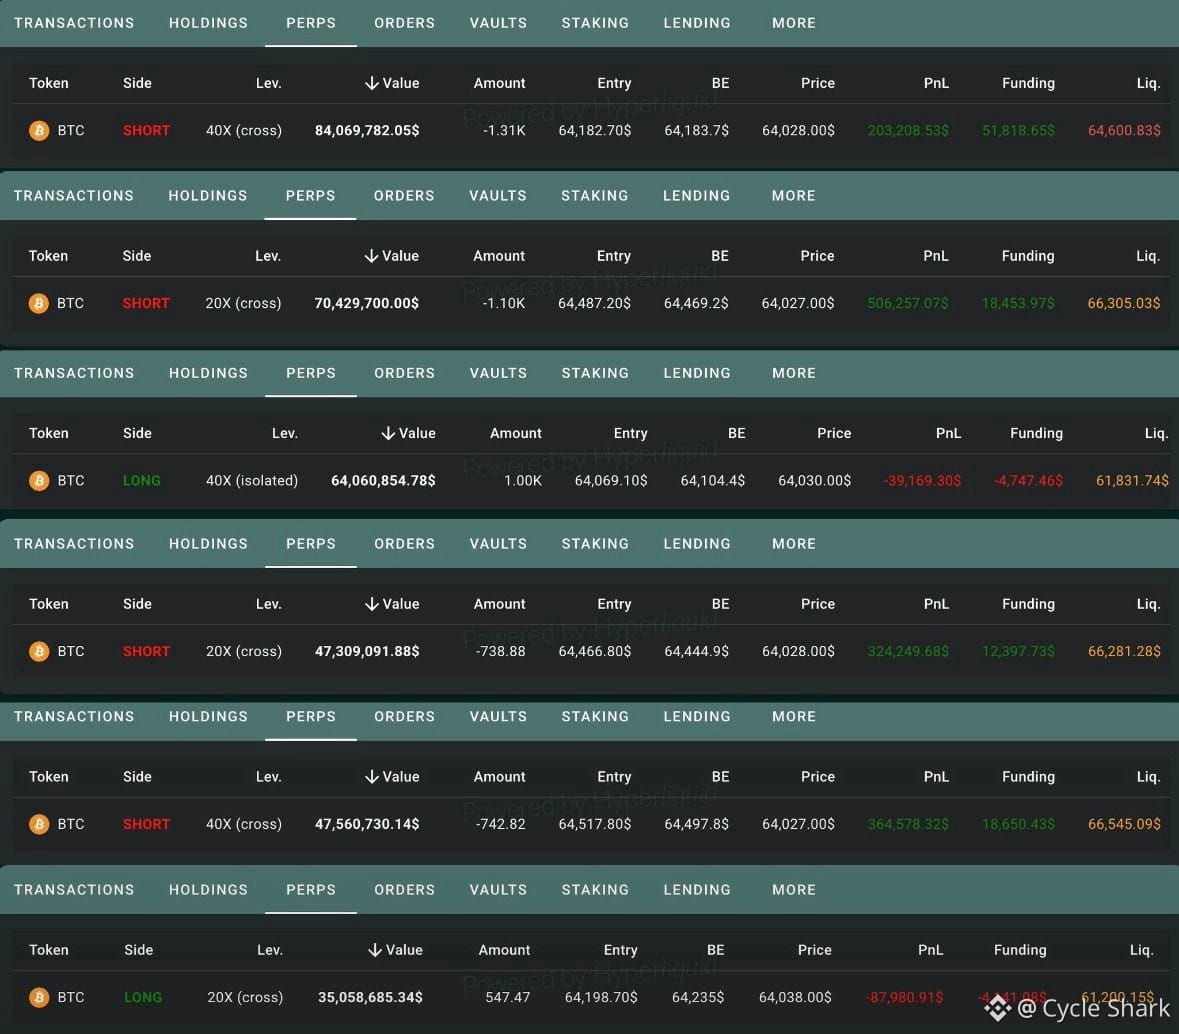Click the 64,600.83$ liquidation price
This screenshot has width=1179, height=1034.
(x=1124, y=131)
